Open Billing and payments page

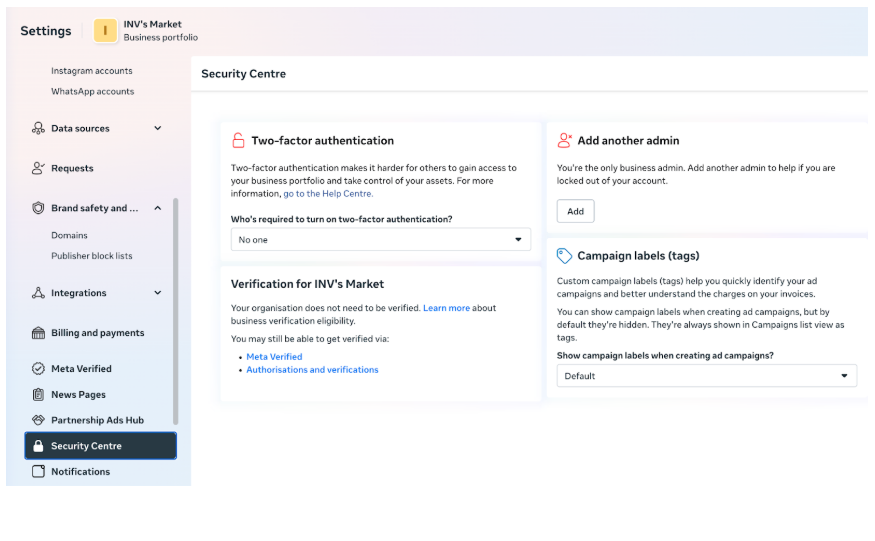pyautogui.click(x=98, y=333)
